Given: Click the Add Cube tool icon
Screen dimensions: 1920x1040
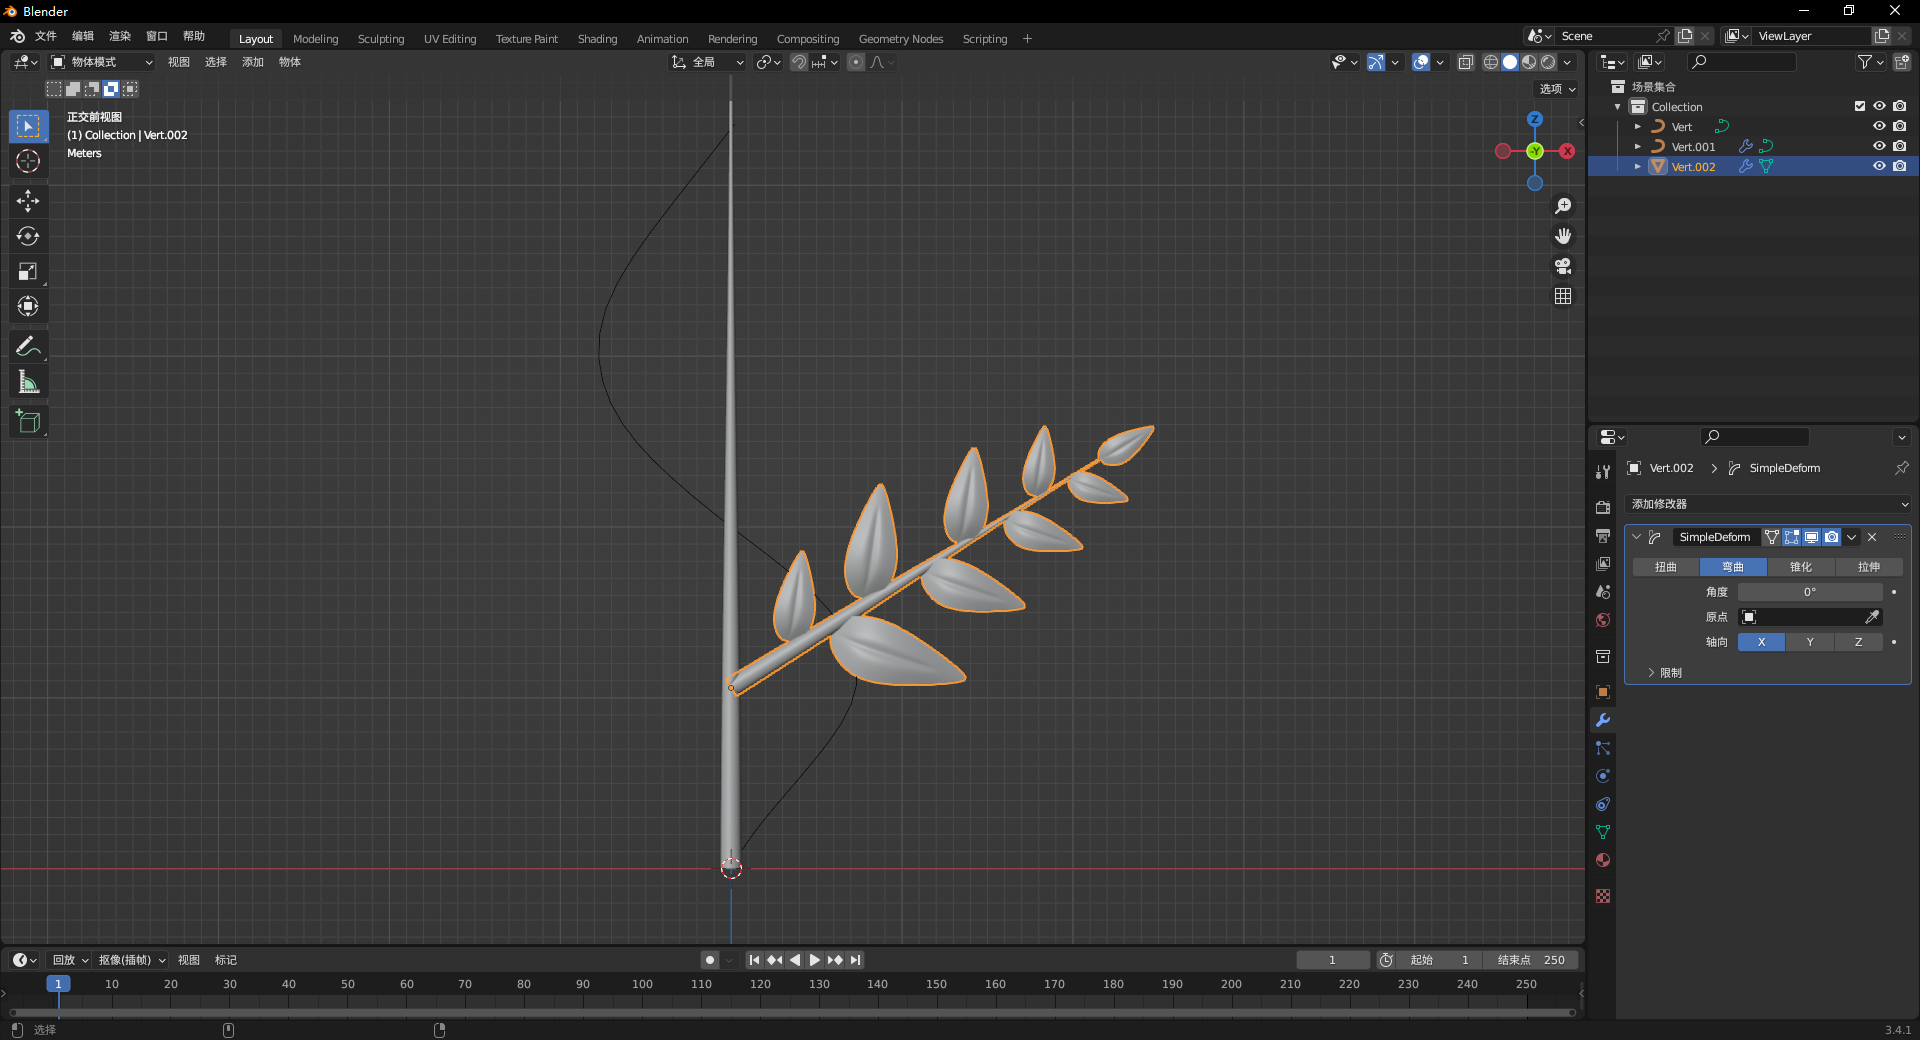Looking at the screenshot, I should click(x=28, y=422).
